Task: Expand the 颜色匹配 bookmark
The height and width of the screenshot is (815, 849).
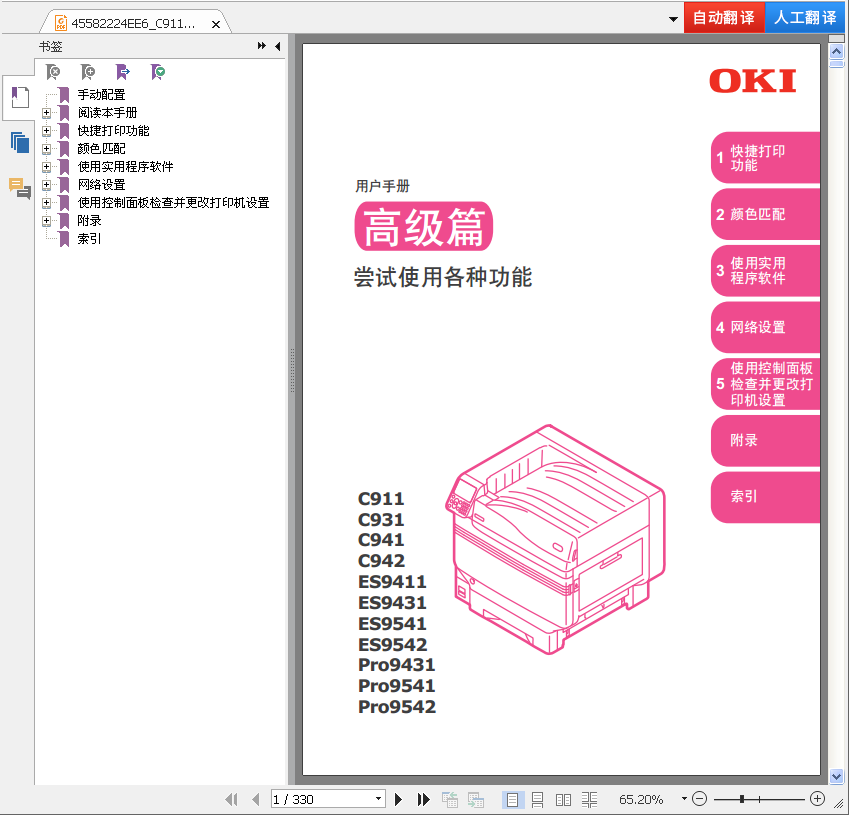Action: (47, 149)
